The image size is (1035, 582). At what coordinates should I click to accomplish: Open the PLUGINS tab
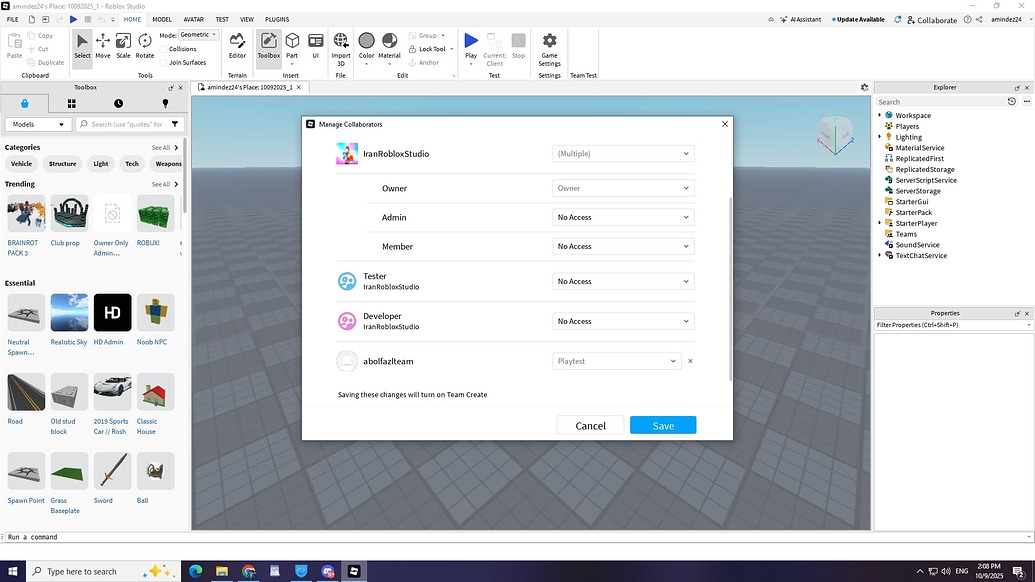pos(277,18)
